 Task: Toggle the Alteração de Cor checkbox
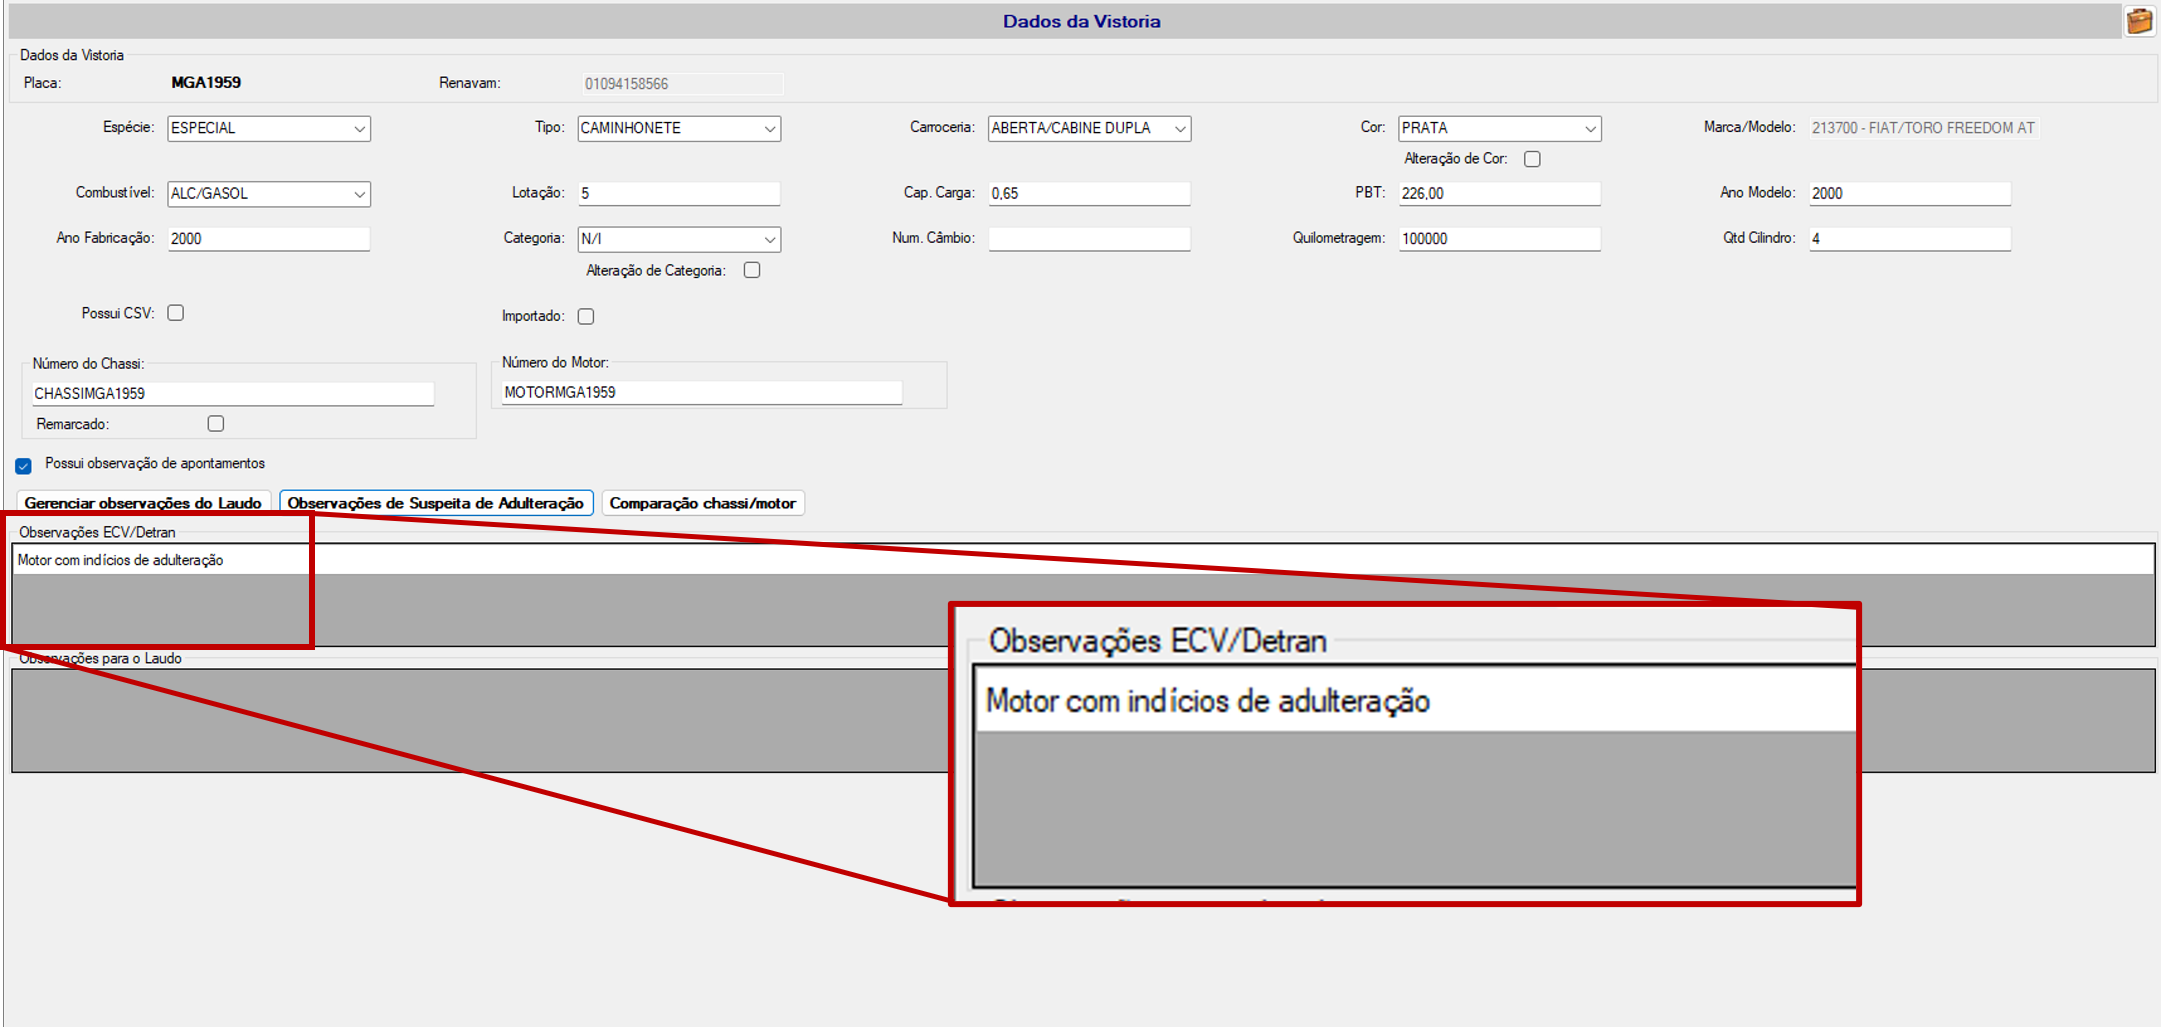click(1532, 159)
